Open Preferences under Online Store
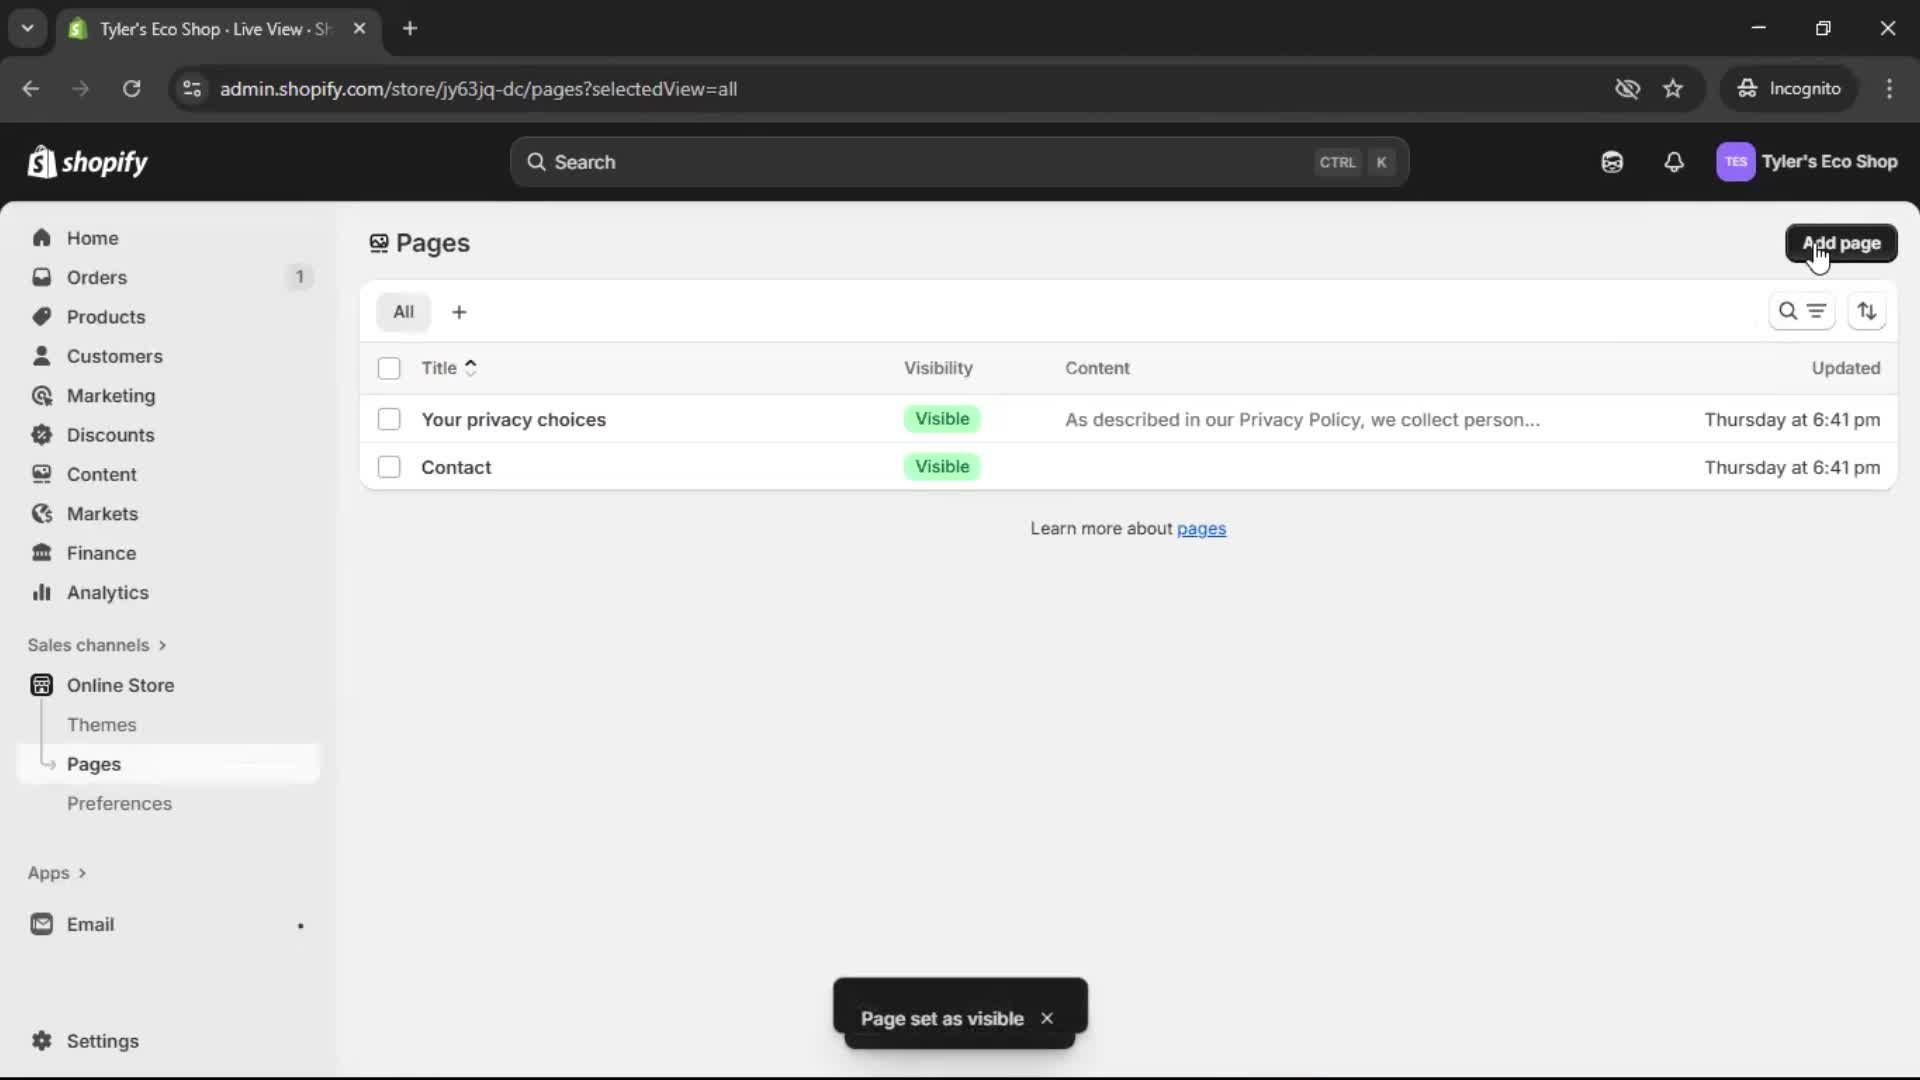The height and width of the screenshot is (1080, 1920). (120, 803)
